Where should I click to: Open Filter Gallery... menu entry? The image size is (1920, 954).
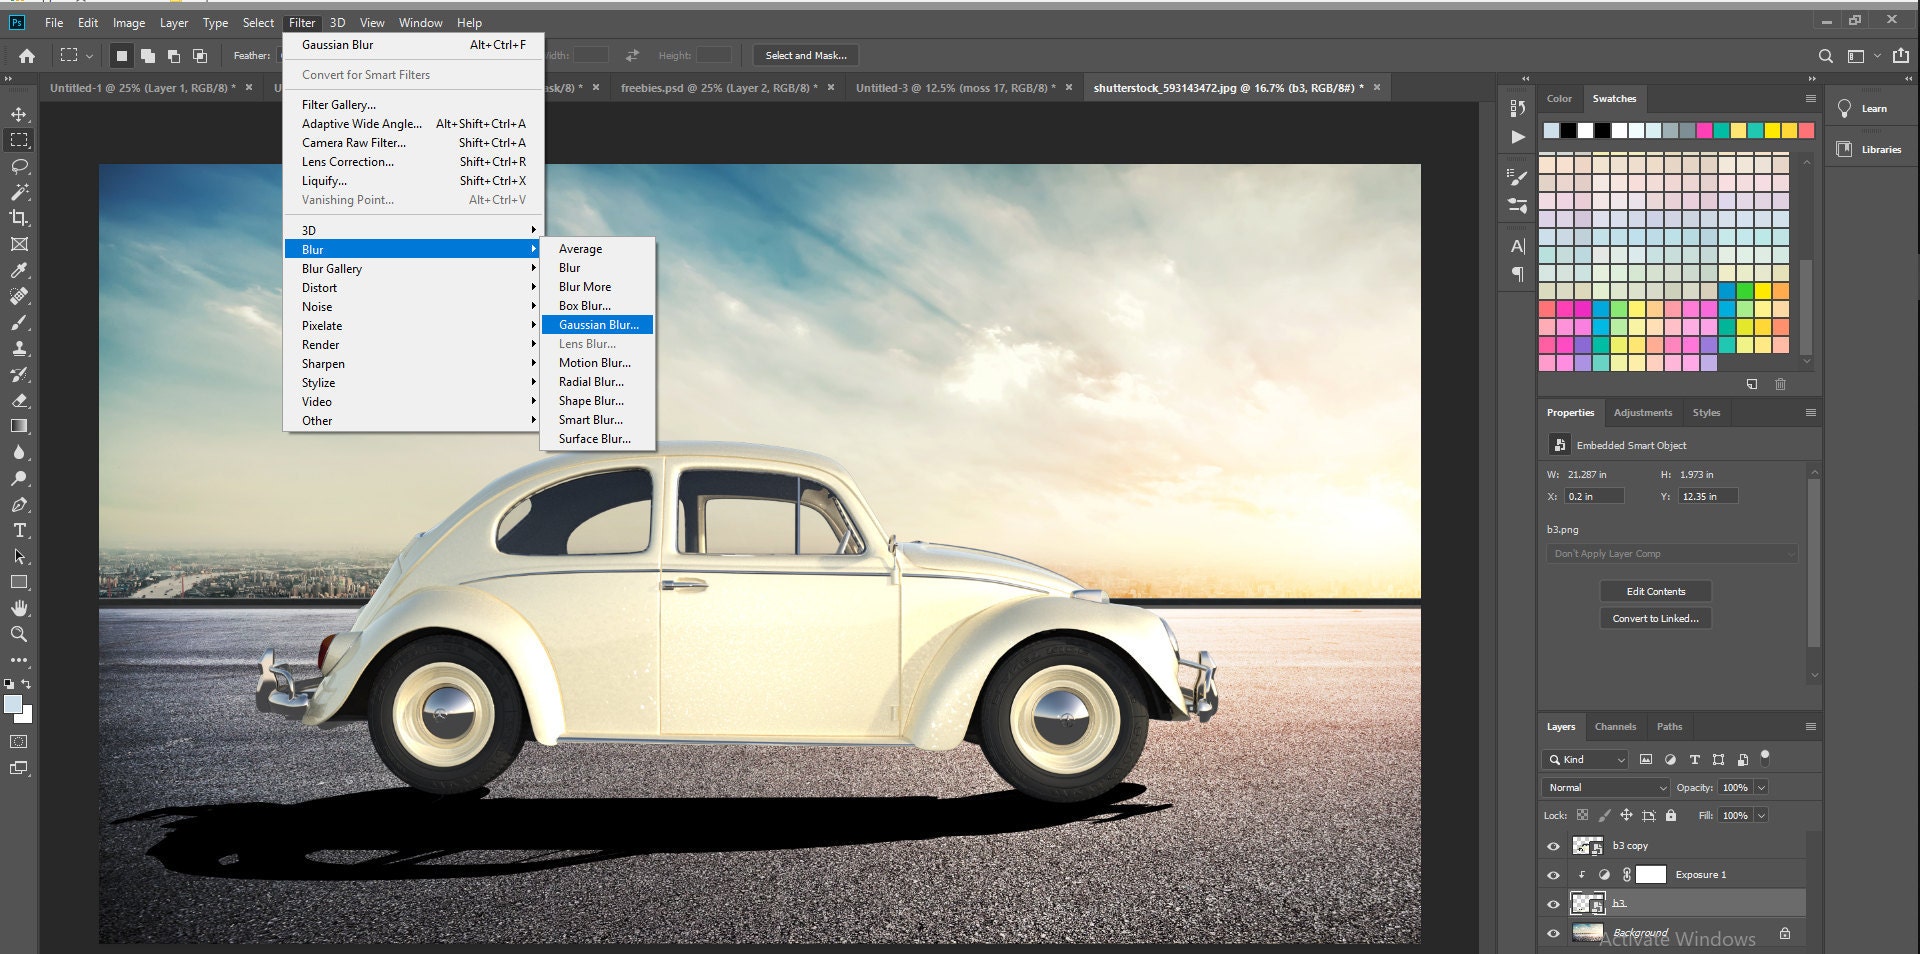412,104
